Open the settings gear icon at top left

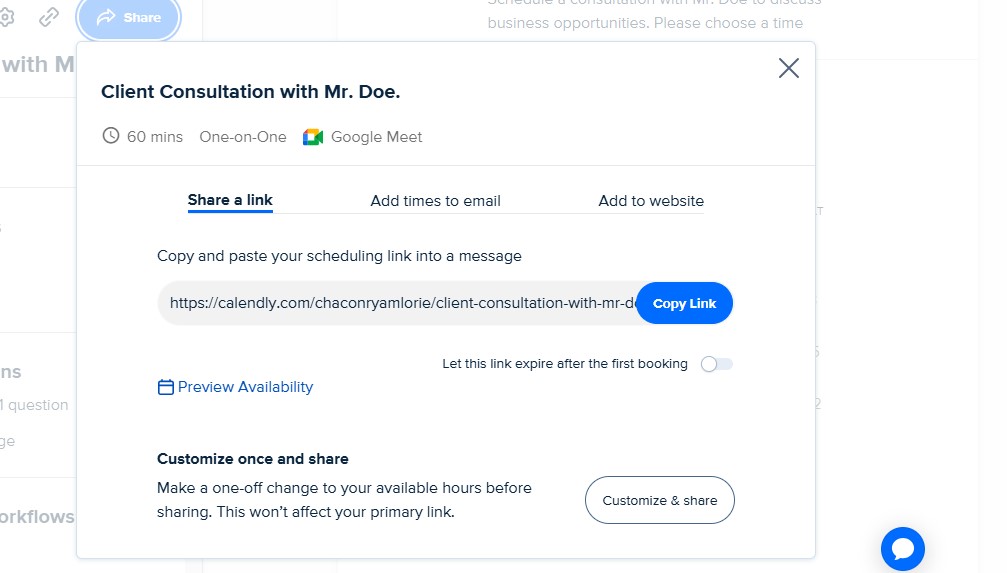pos(6,17)
